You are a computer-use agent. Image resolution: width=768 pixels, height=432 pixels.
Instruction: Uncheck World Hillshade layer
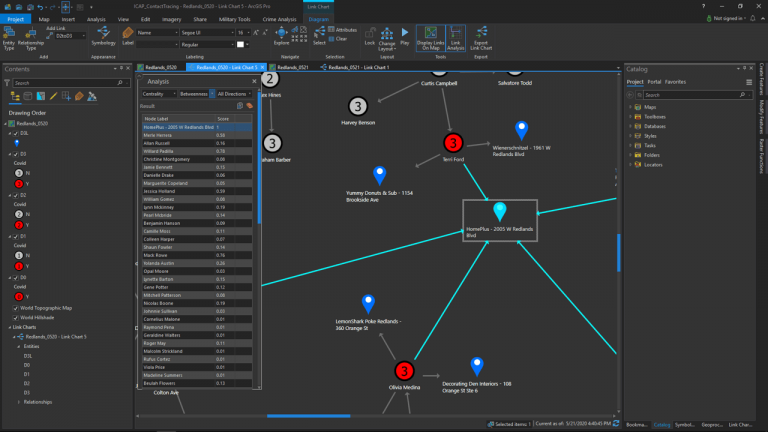(x=16, y=317)
